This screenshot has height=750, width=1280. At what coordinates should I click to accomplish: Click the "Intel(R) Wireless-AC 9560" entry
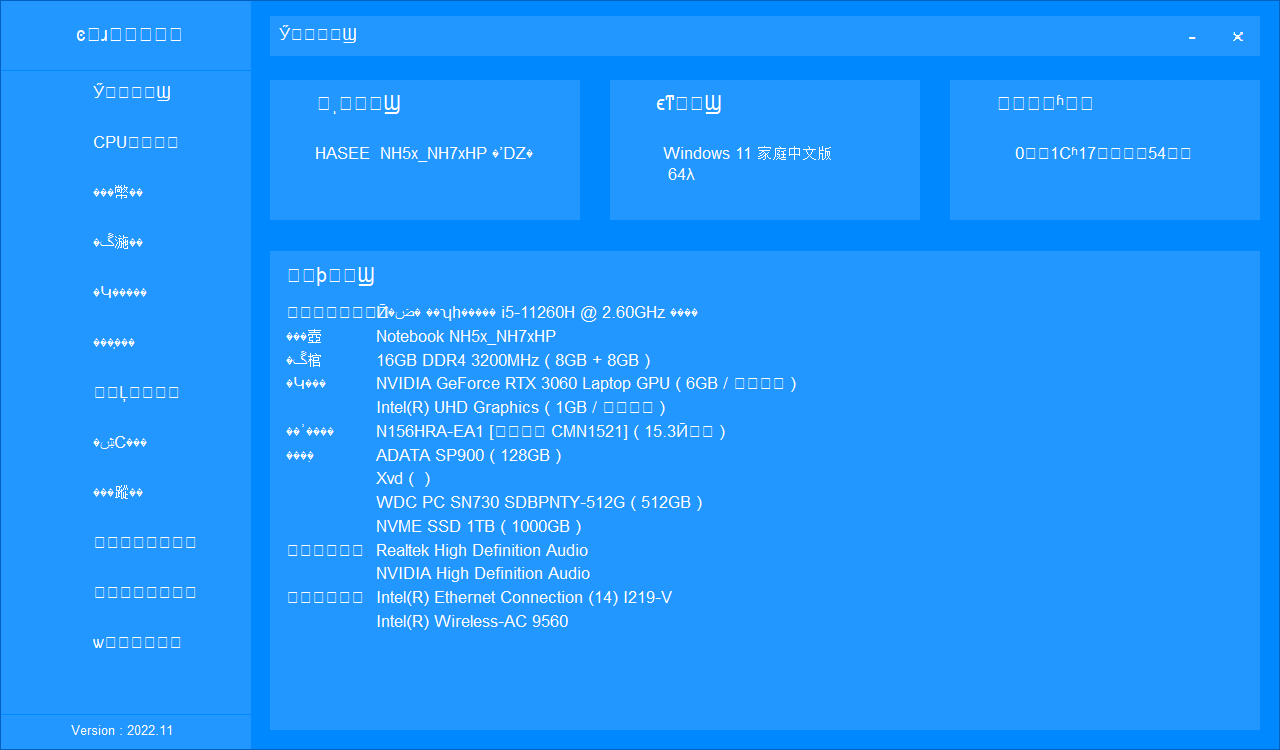pyautogui.click(x=472, y=621)
